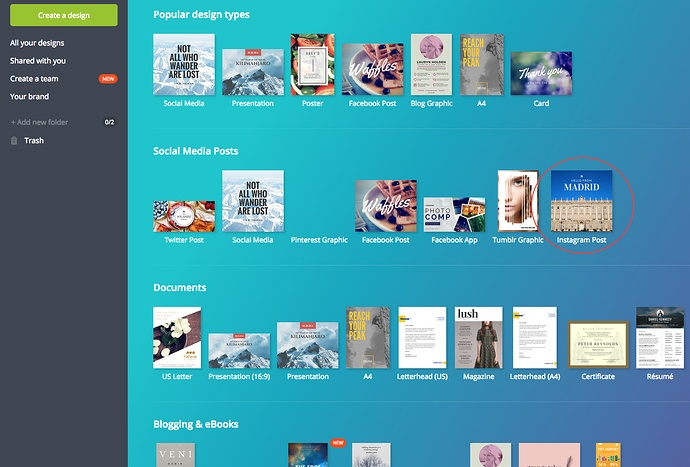Open Shared with you section
Screen dimensions: 690x467
tap(39, 61)
